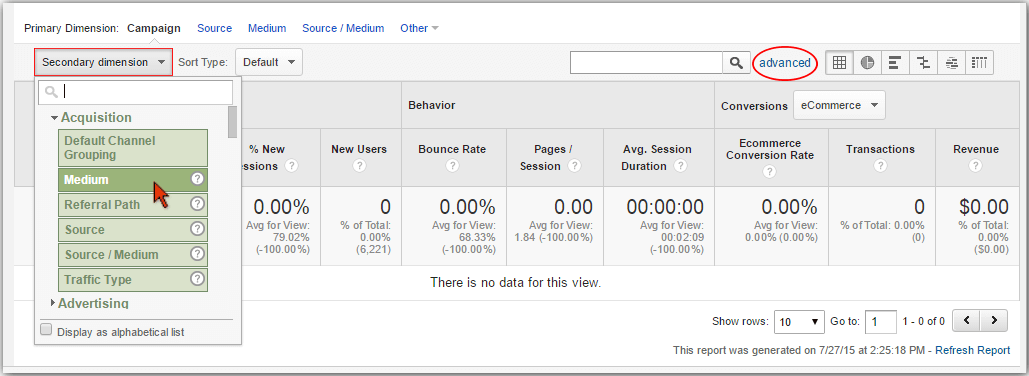Screen dimensions: 1029x376
Task: Choose Medium in secondary dimension list
Action: point(133,179)
